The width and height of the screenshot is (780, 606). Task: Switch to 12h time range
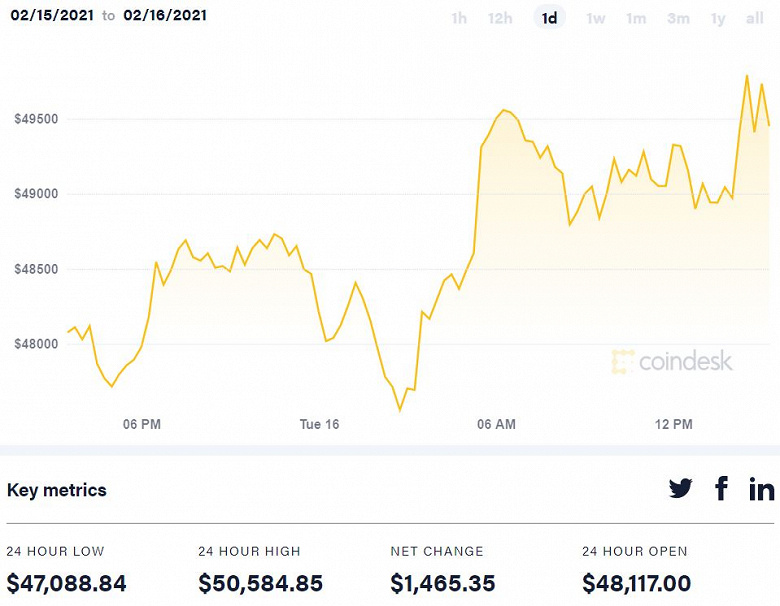pyautogui.click(x=500, y=18)
